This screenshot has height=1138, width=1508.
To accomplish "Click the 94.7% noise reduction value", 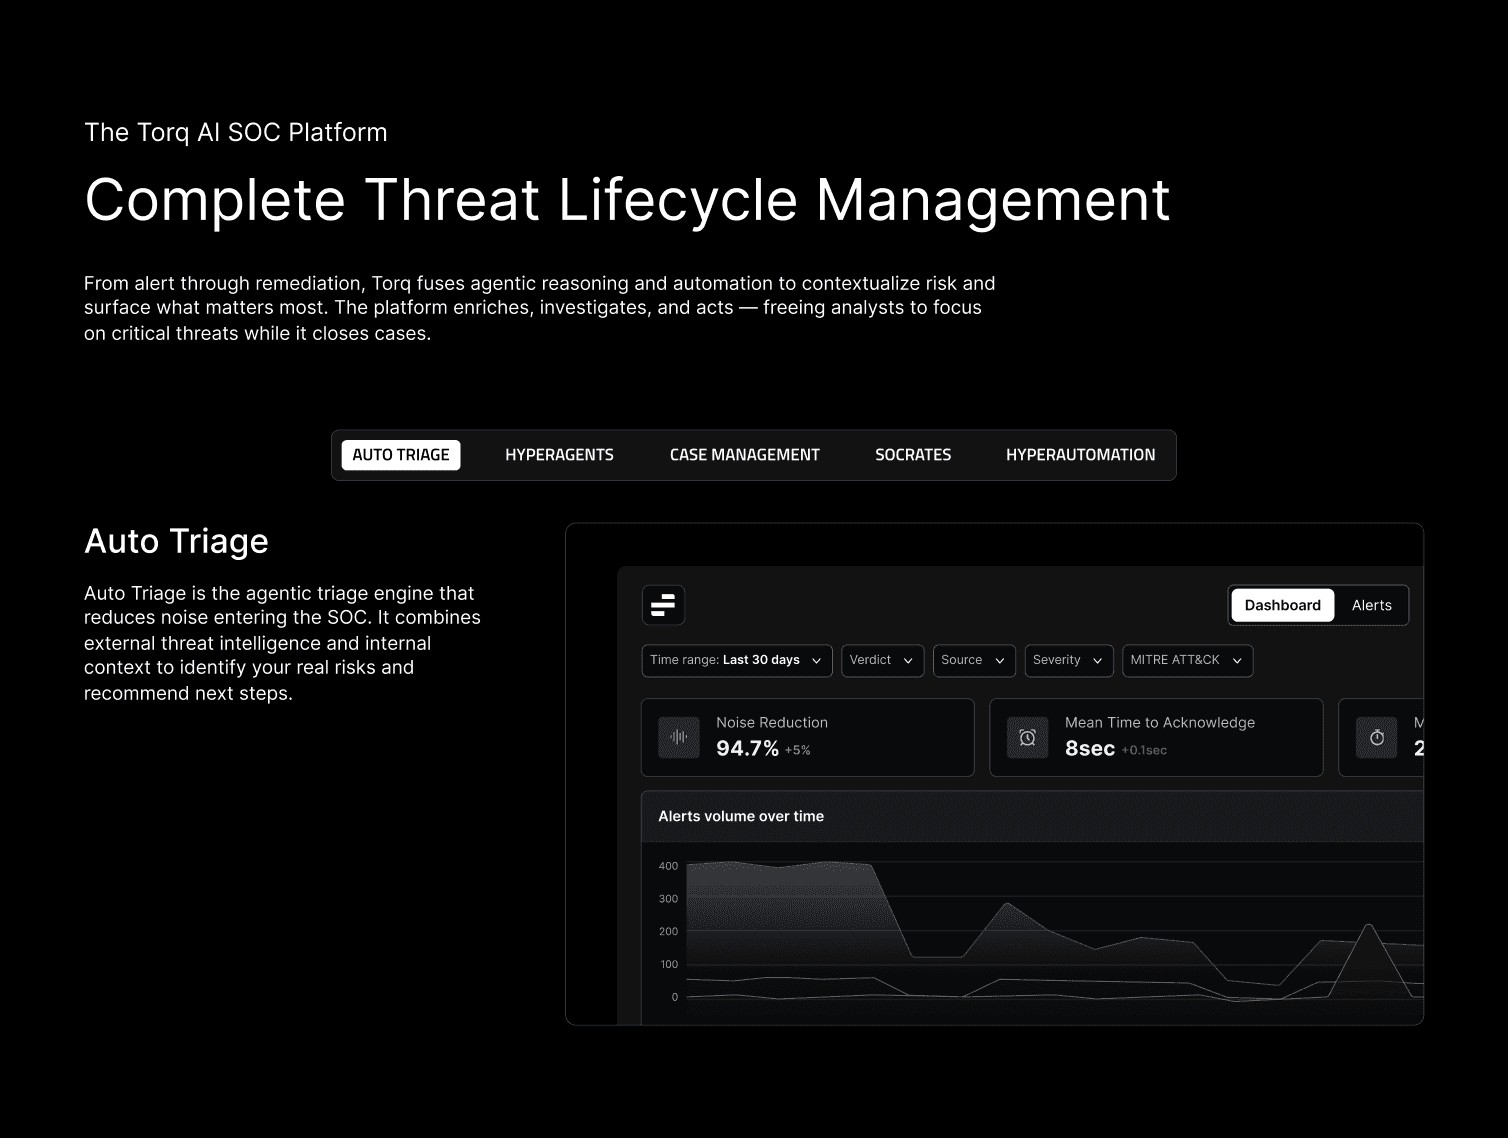I will click(747, 748).
